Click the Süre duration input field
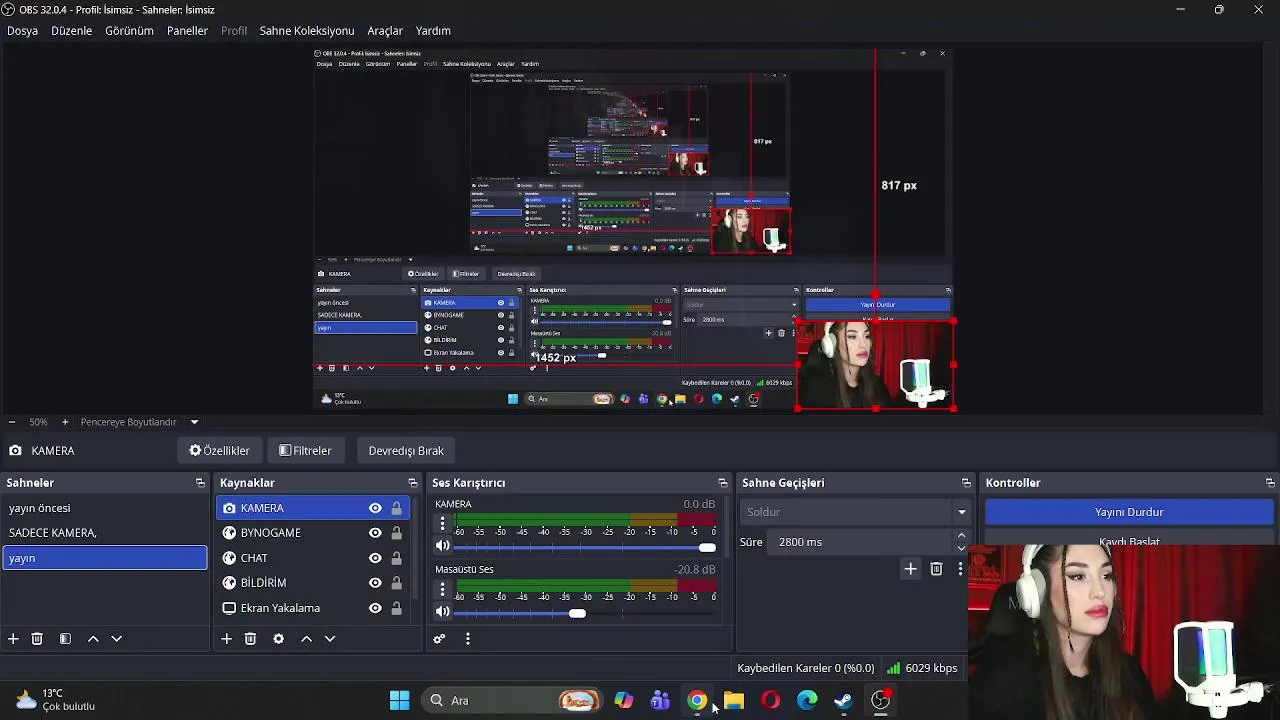This screenshot has height=720, width=1280. 862,542
